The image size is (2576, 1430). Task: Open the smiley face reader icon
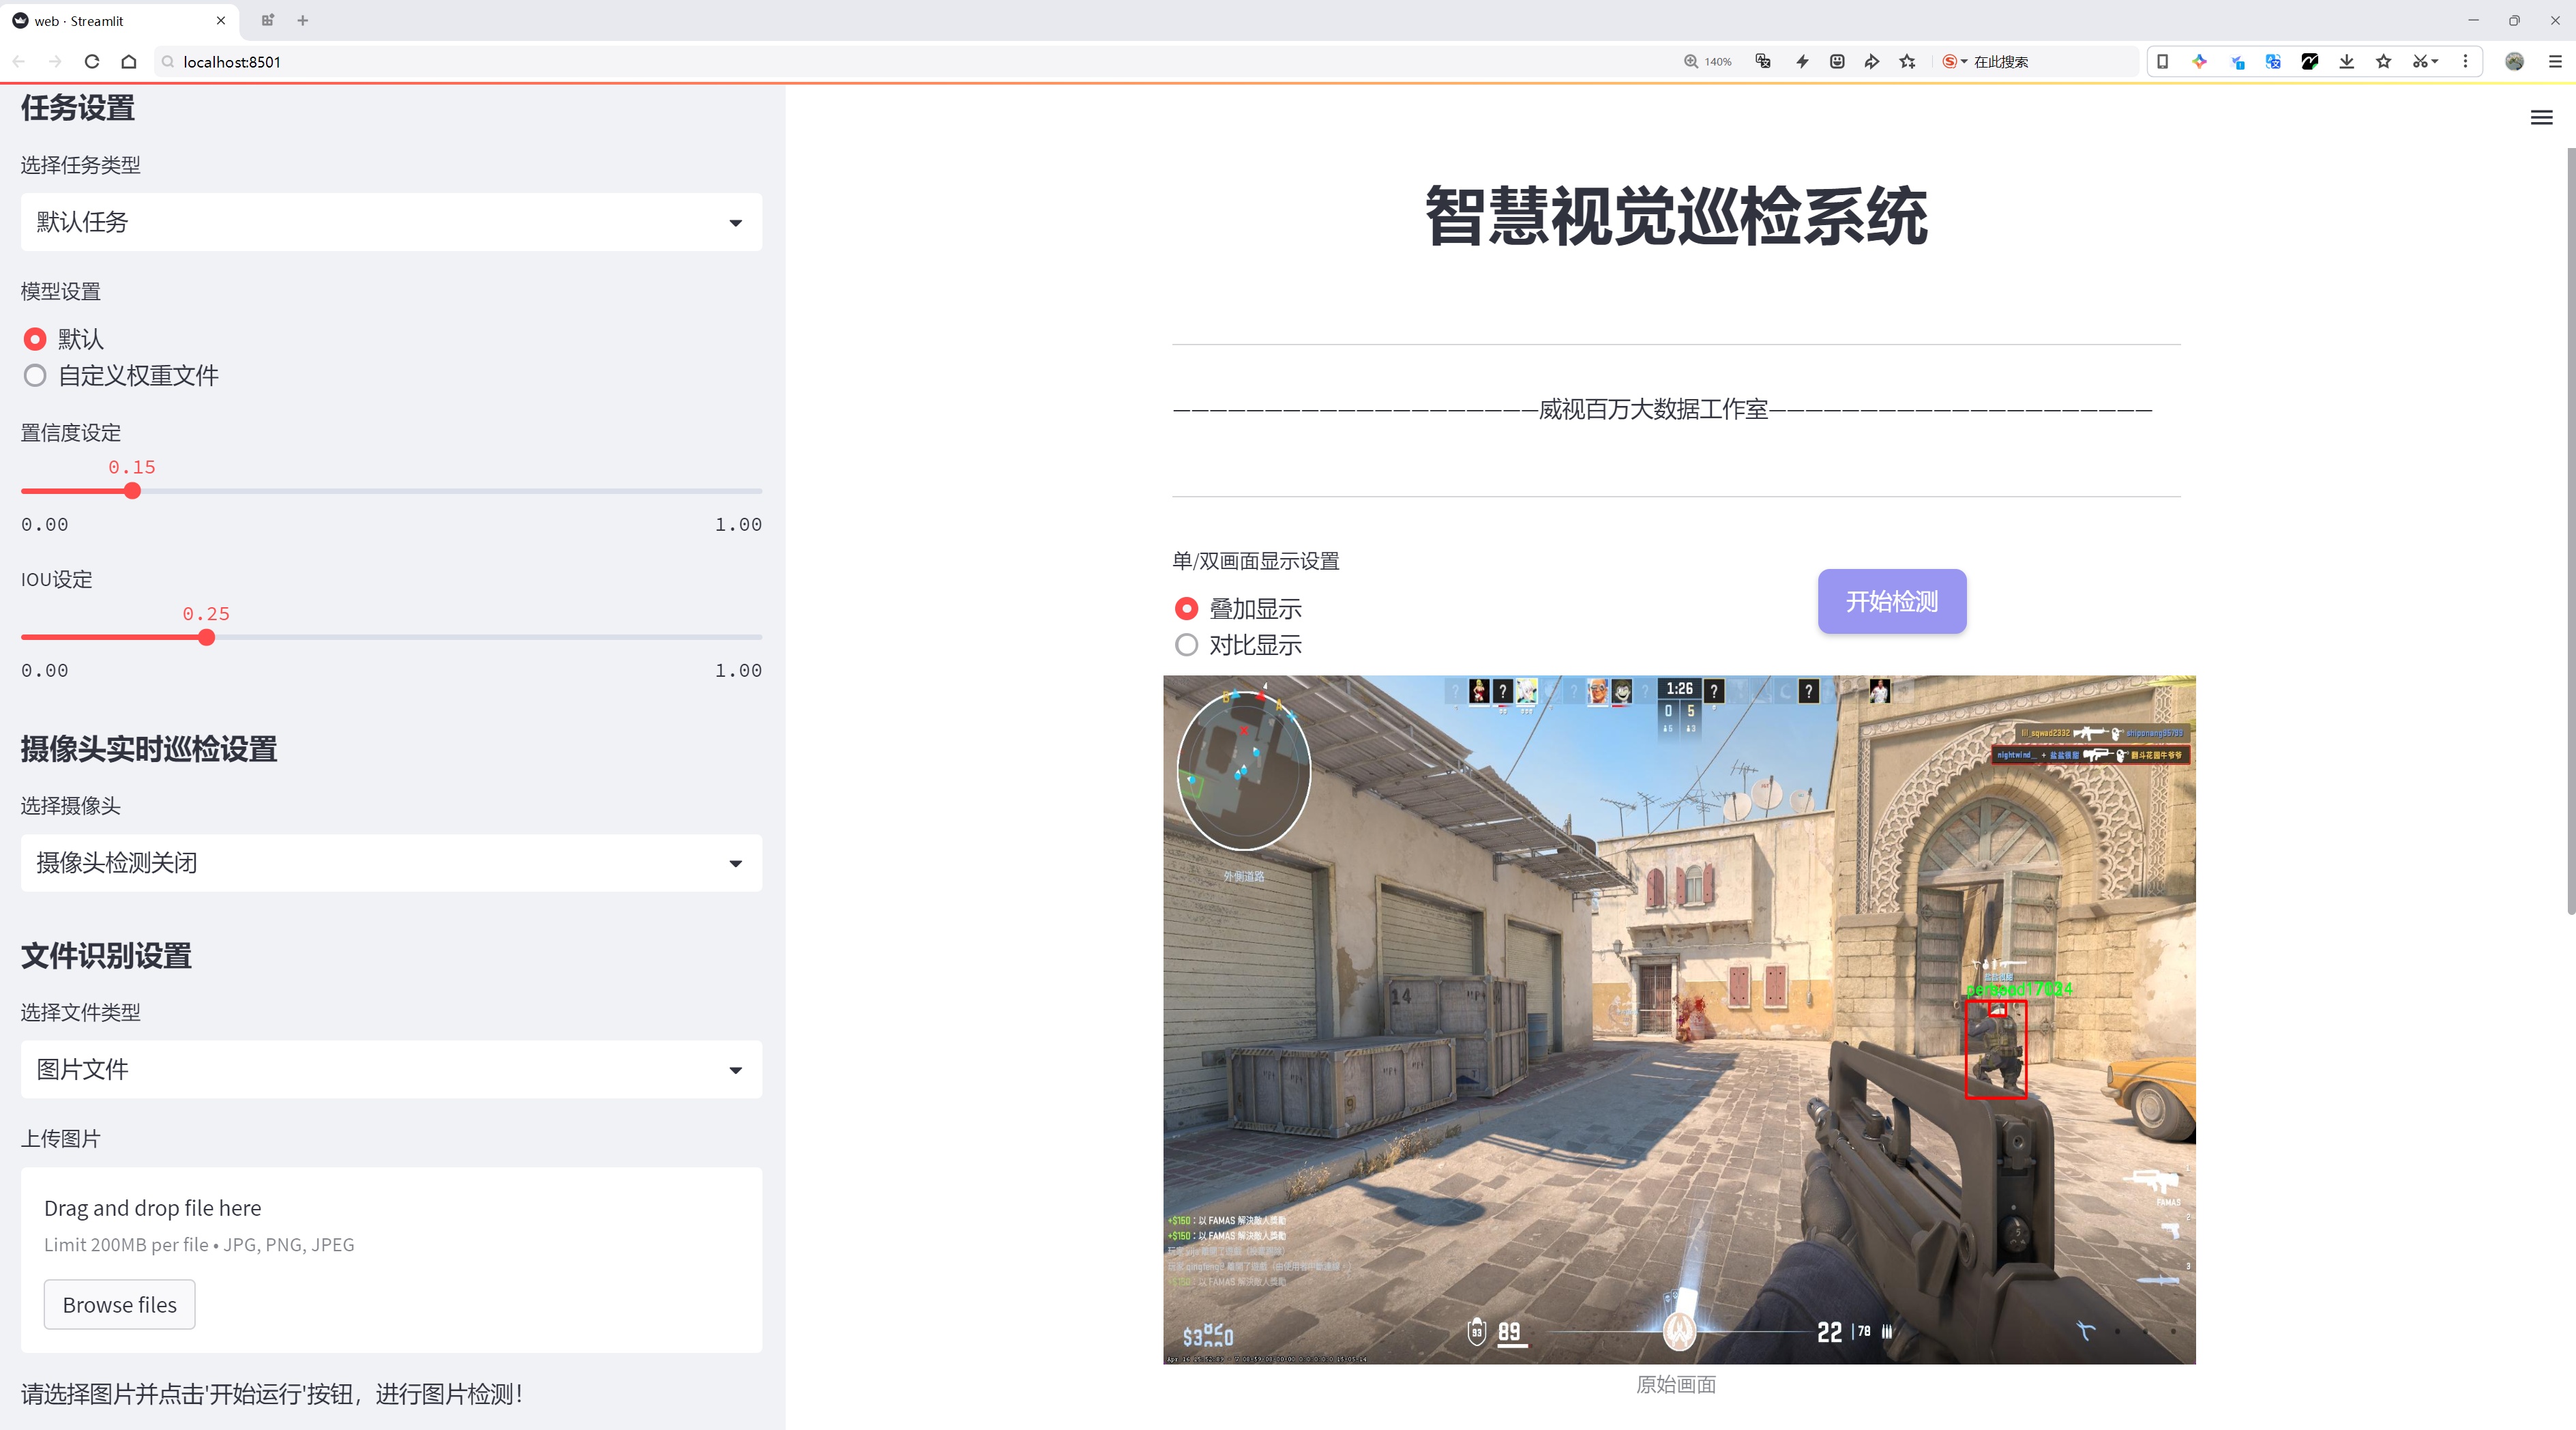[1837, 62]
